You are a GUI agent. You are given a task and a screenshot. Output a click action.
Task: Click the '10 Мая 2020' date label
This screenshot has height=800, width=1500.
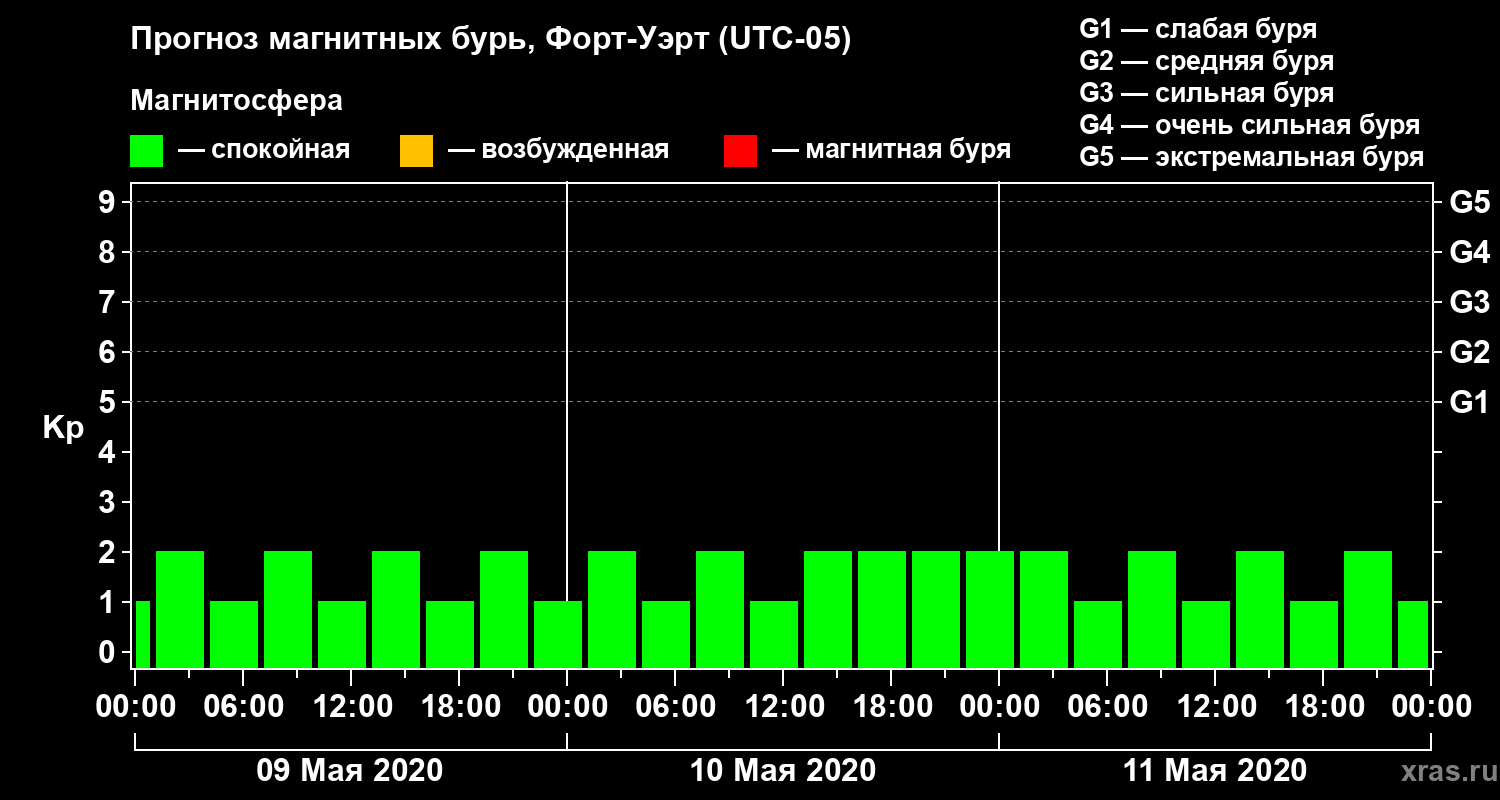tap(783, 770)
